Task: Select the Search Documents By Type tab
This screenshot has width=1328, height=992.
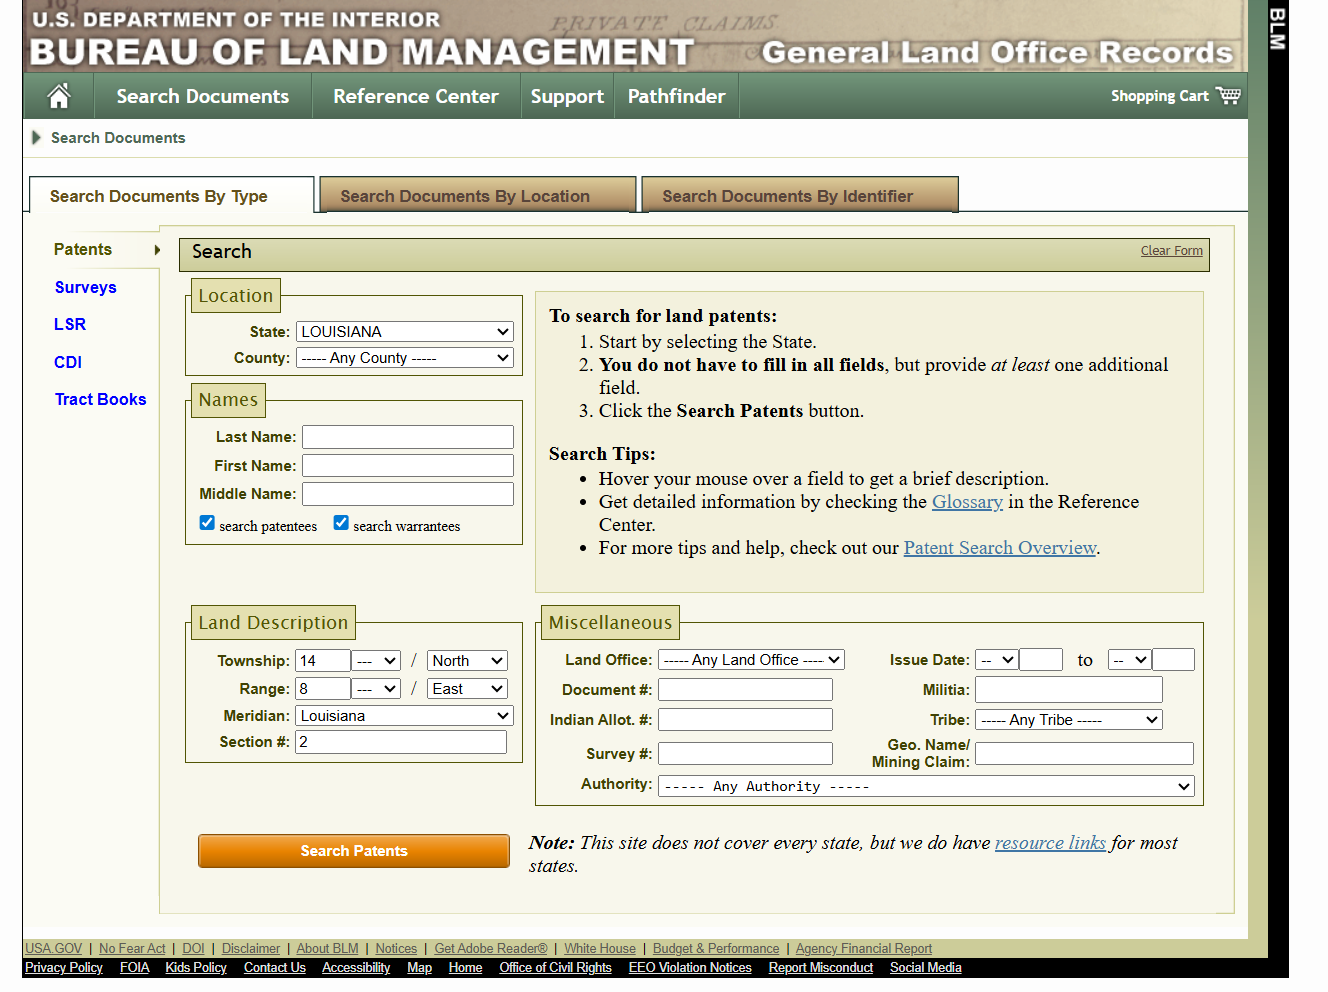Action: click(171, 196)
